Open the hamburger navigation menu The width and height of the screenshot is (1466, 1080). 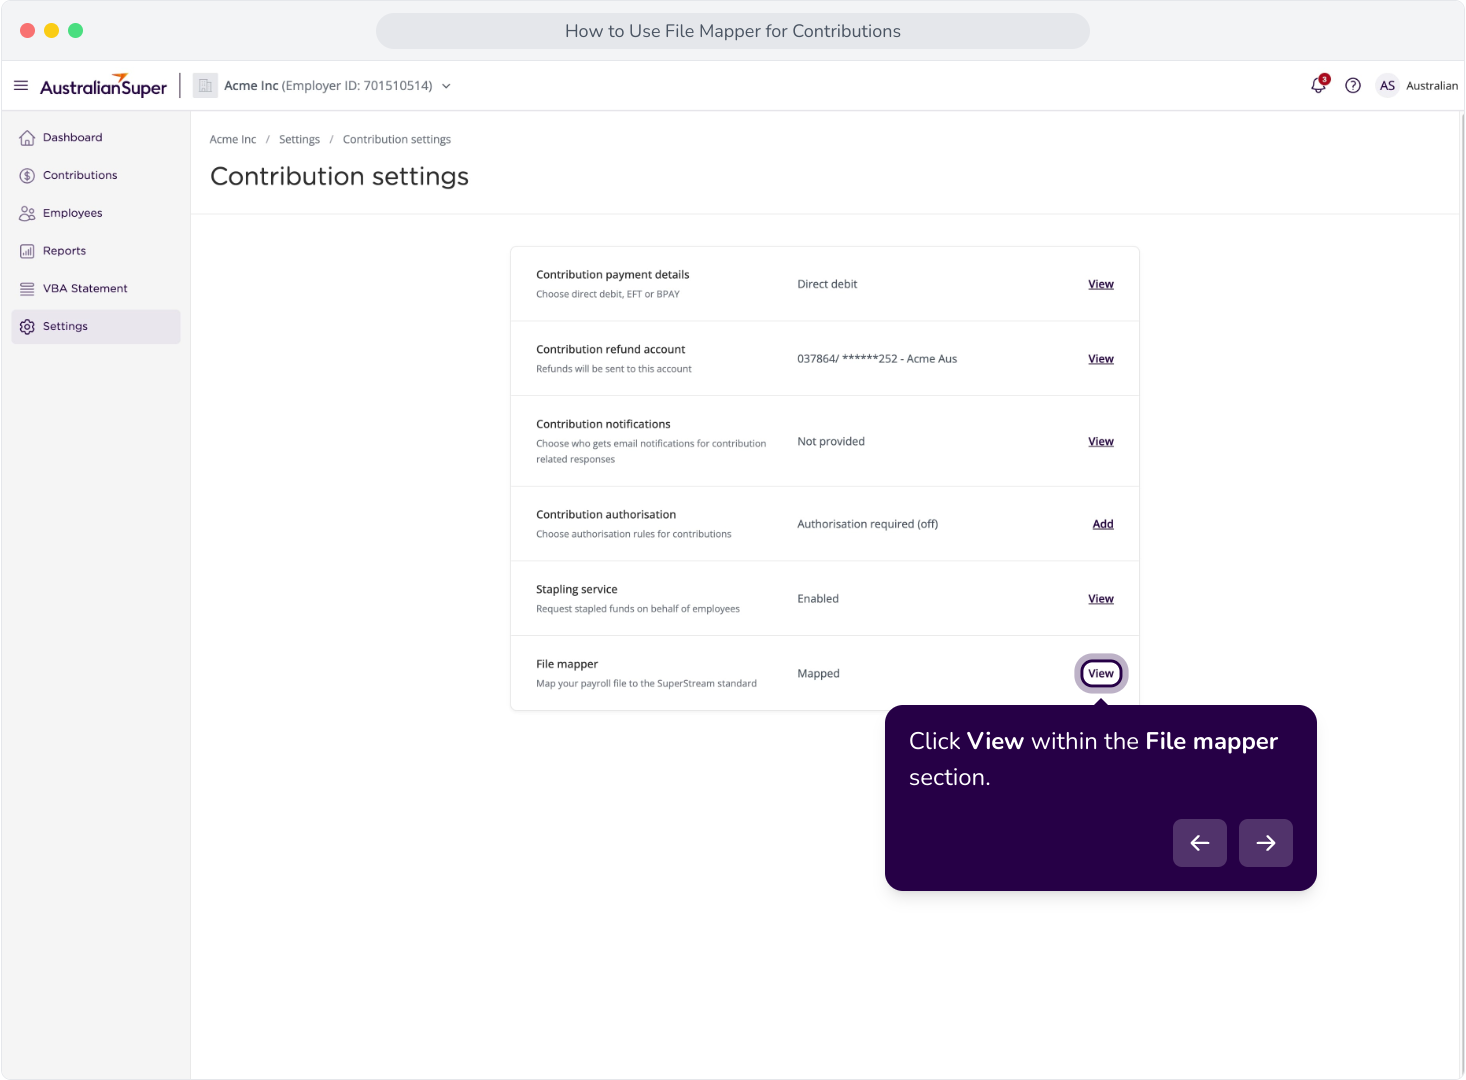point(21,86)
